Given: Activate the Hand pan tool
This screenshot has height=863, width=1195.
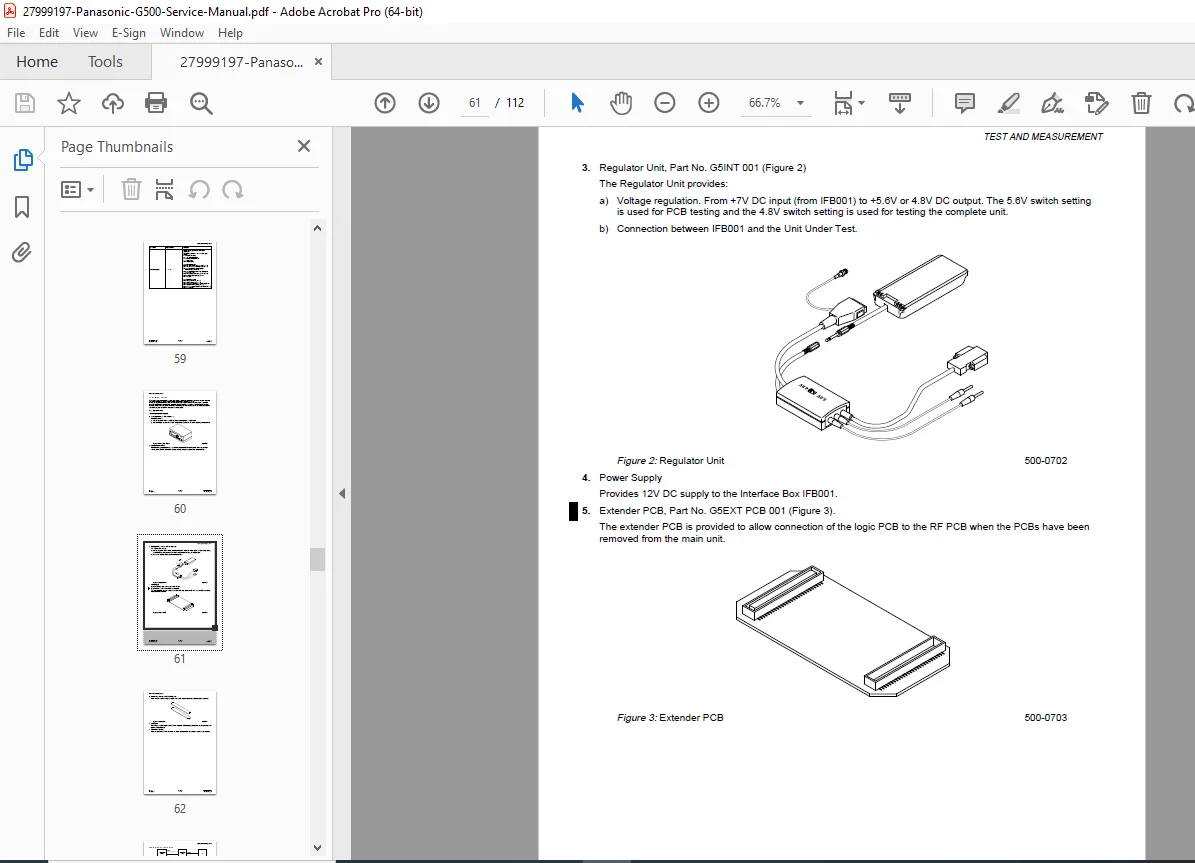Looking at the screenshot, I should click(621, 102).
